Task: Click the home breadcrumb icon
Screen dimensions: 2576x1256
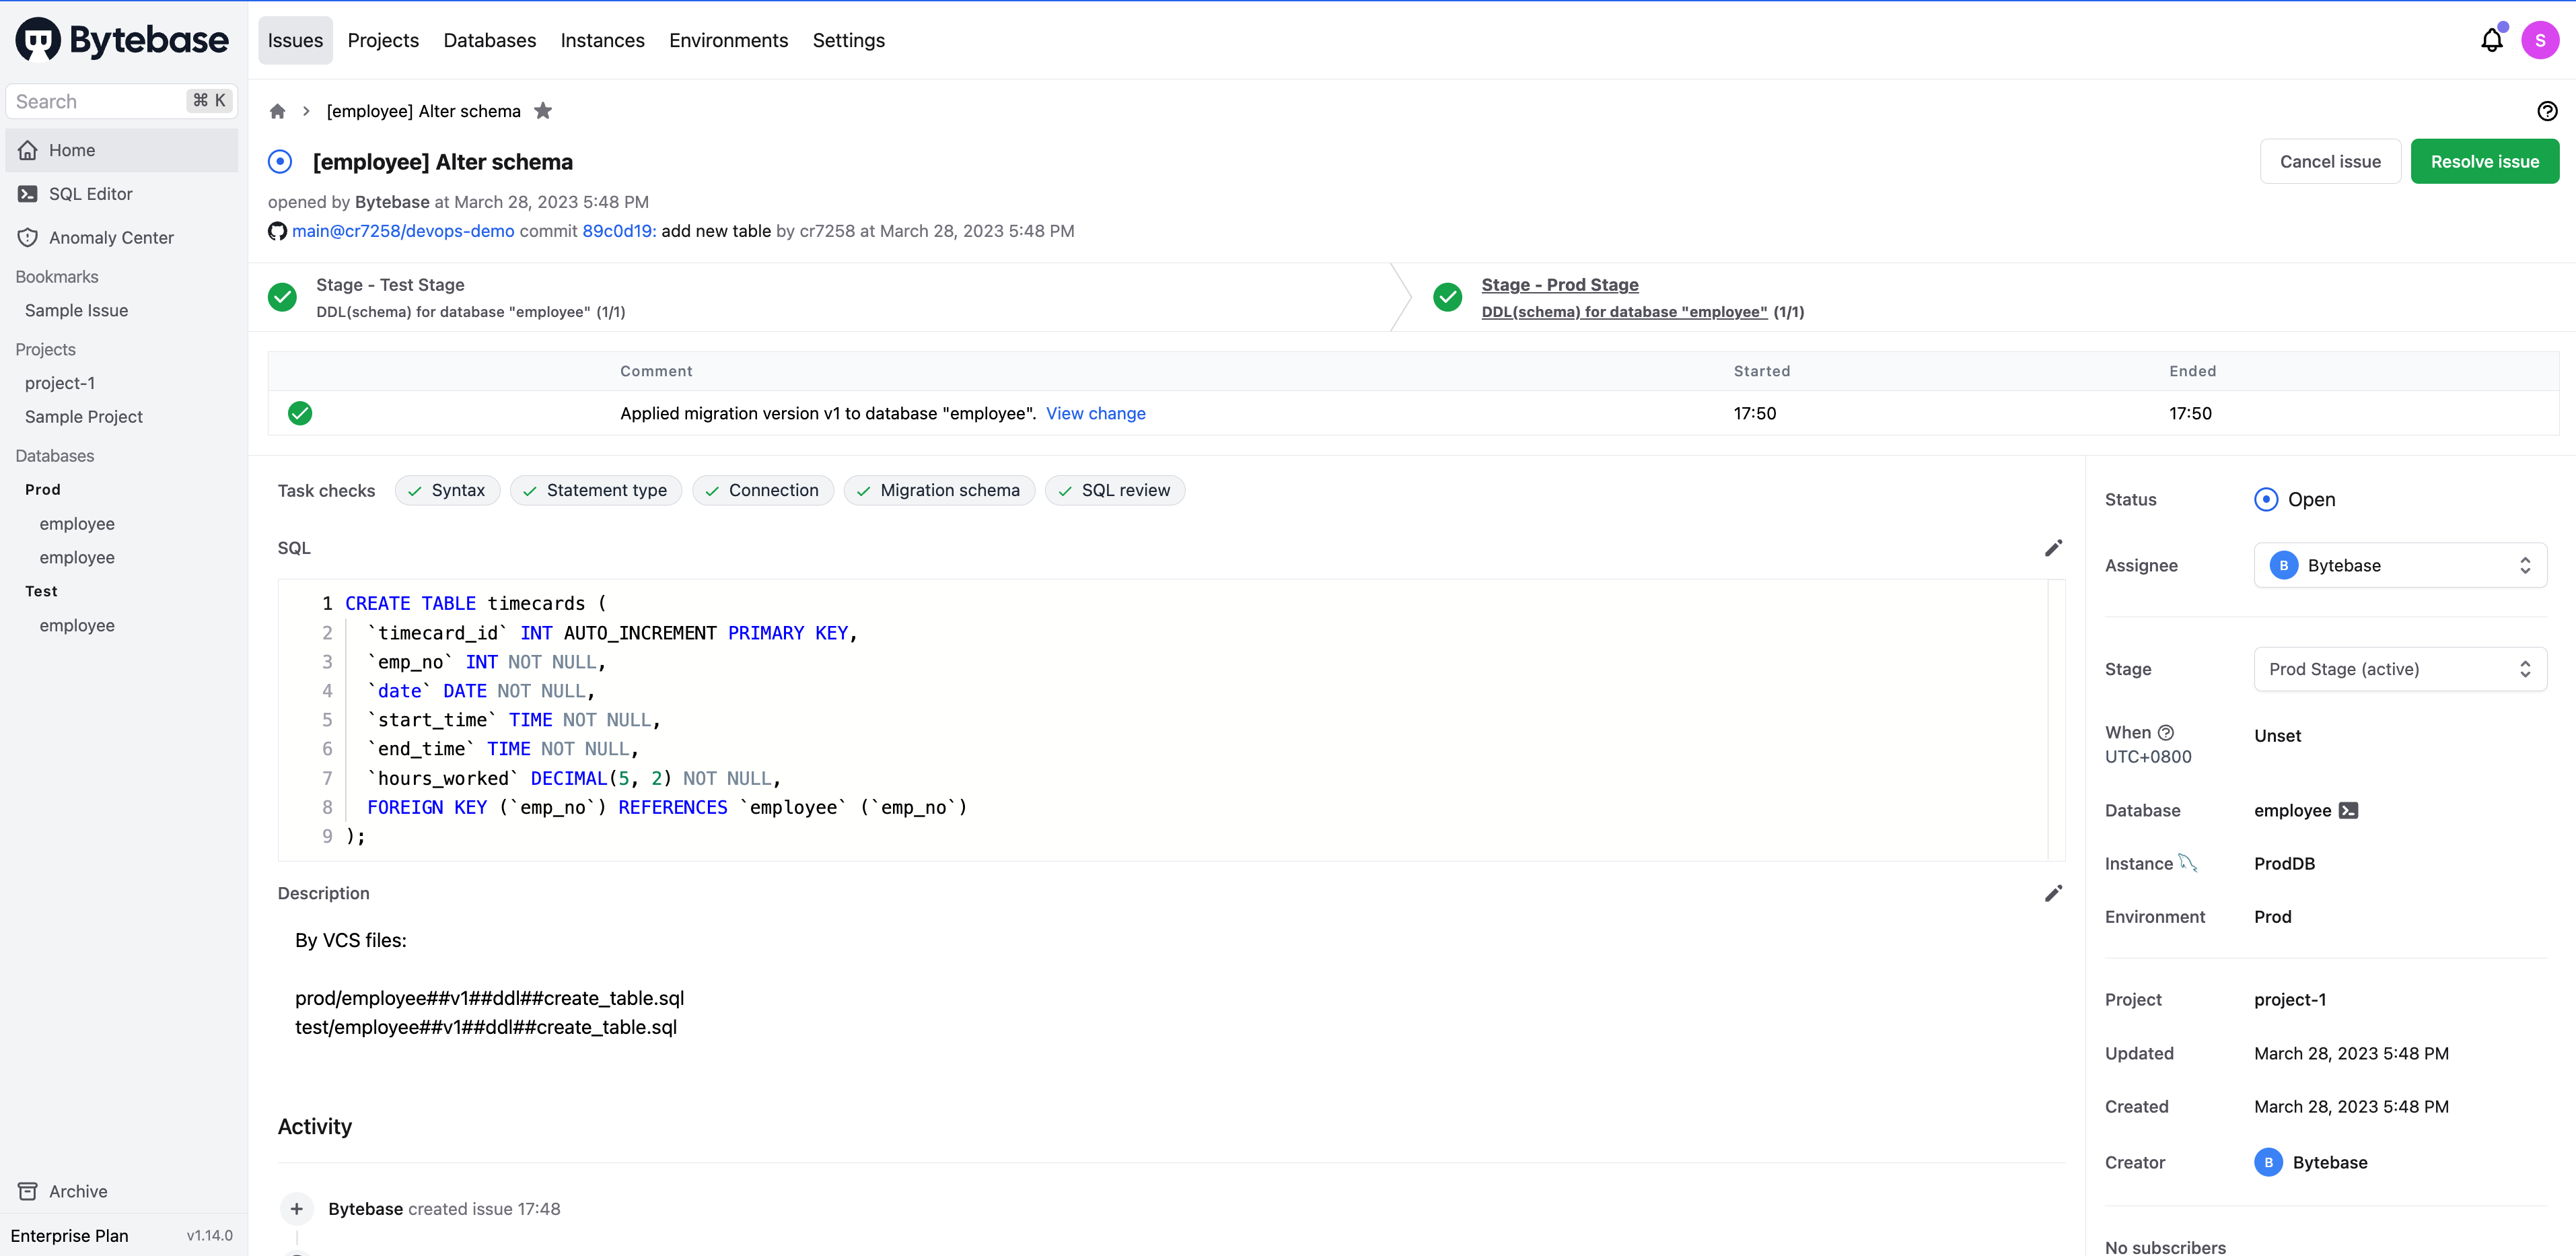Action: (x=278, y=111)
